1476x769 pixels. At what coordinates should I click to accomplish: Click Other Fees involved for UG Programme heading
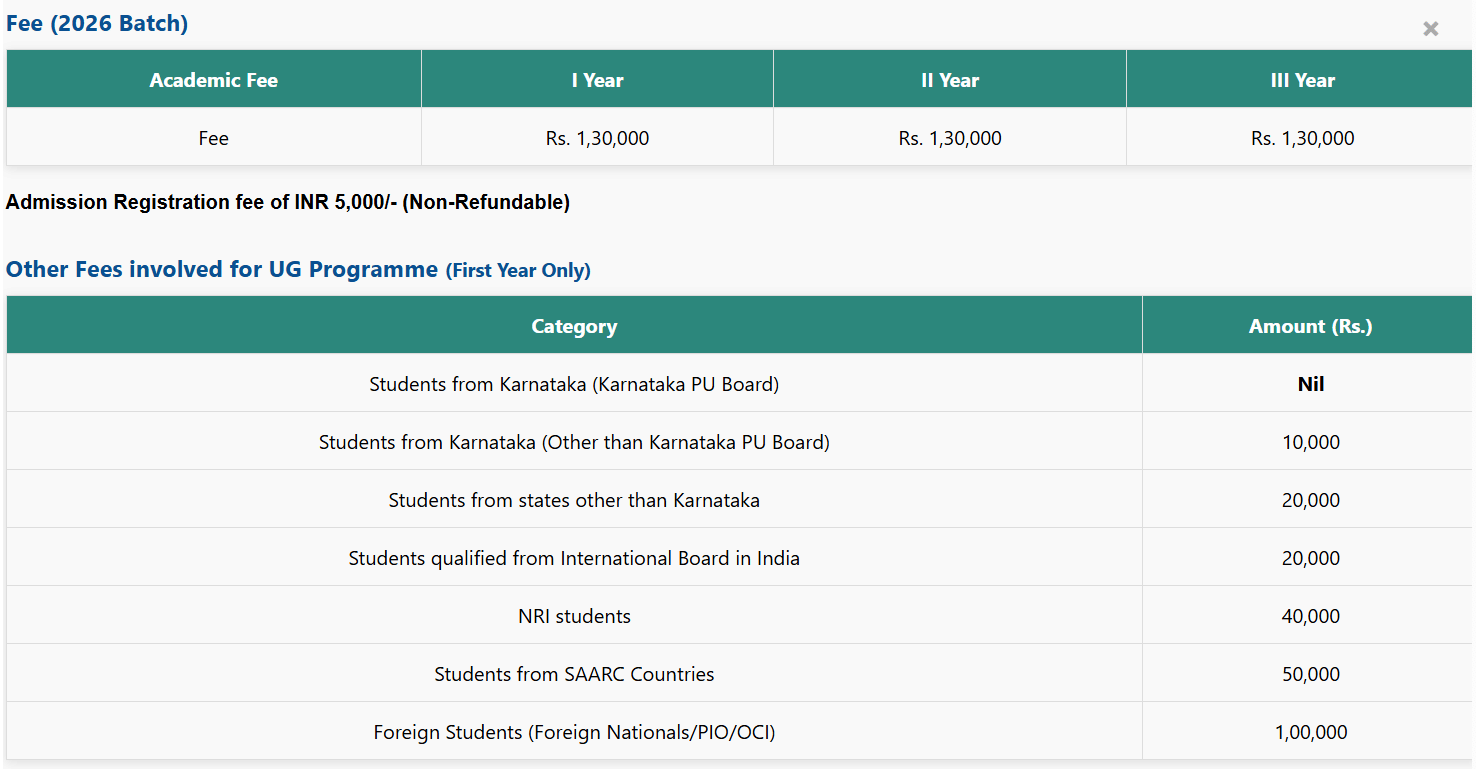[222, 269]
